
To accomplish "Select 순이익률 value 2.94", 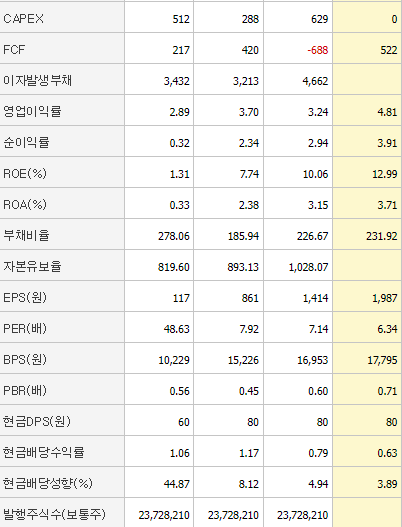I will [318, 143].
